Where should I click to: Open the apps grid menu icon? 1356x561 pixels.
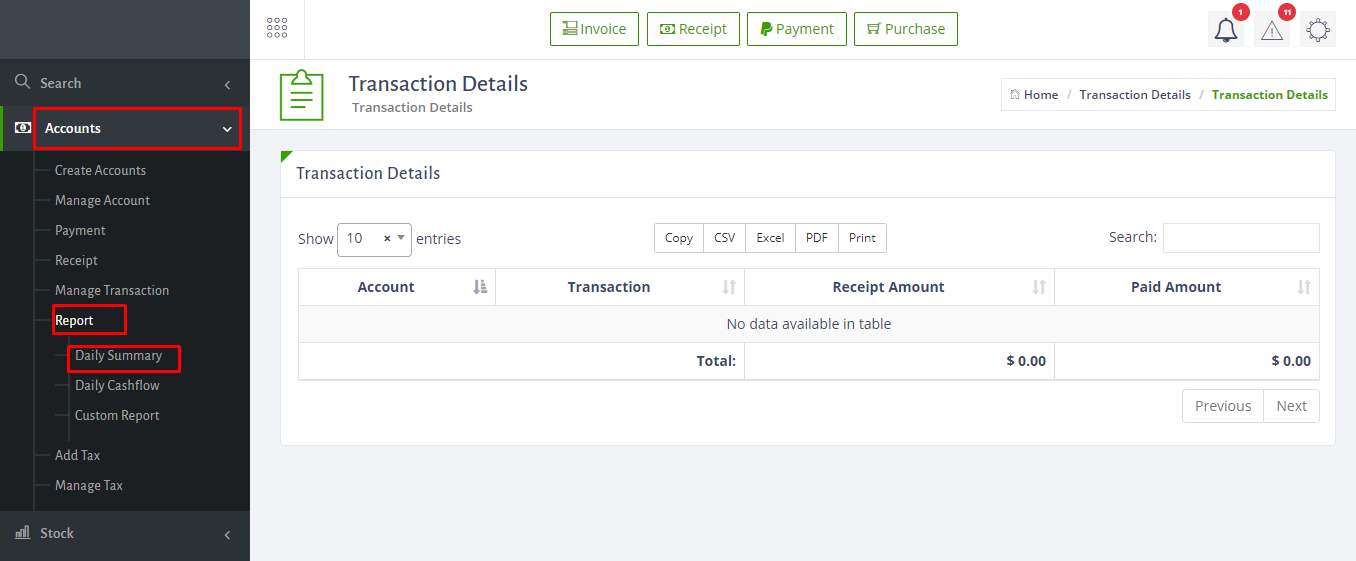pyautogui.click(x=277, y=28)
